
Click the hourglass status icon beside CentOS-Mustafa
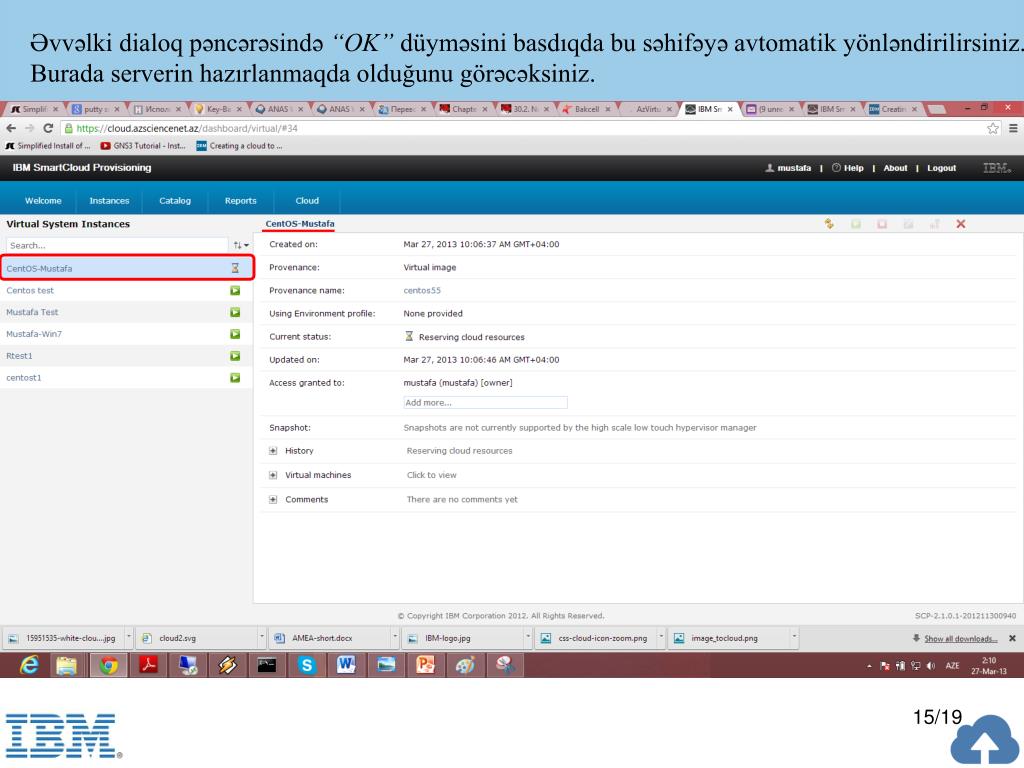click(x=235, y=268)
